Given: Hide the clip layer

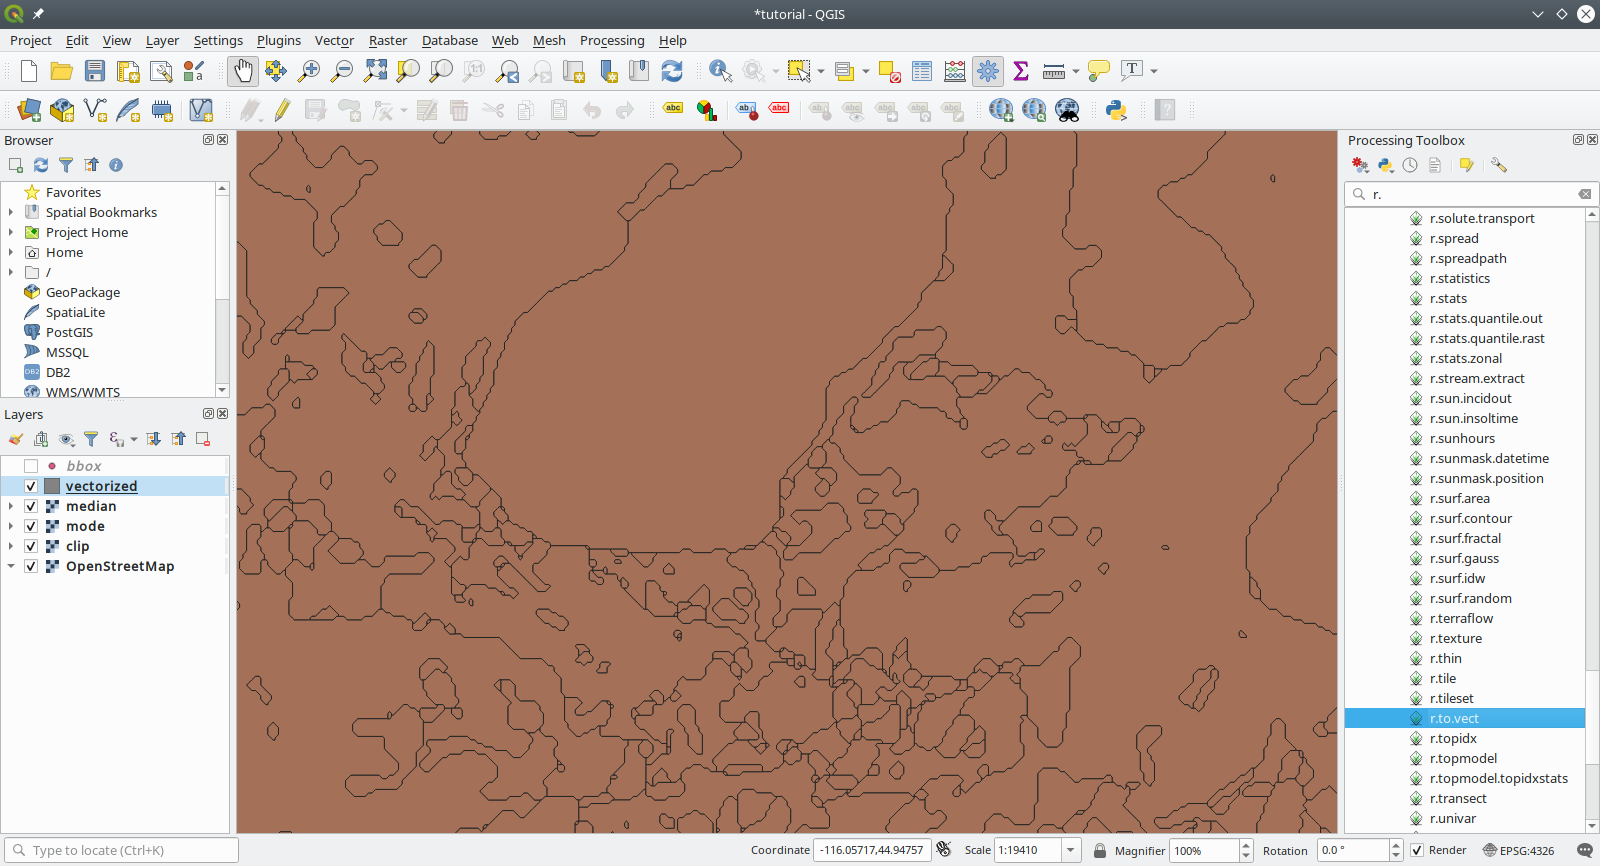Looking at the screenshot, I should (x=31, y=546).
